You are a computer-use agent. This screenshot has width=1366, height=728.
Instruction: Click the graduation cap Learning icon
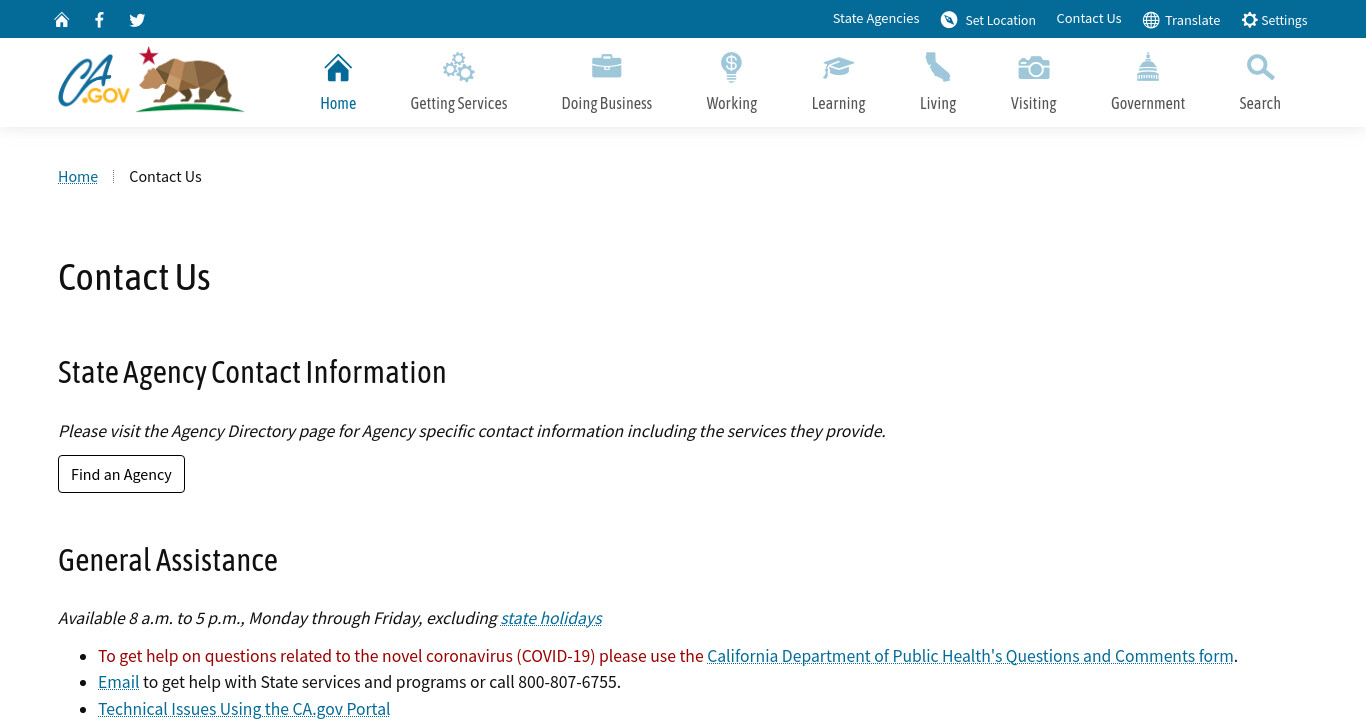[x=838, y=67]
